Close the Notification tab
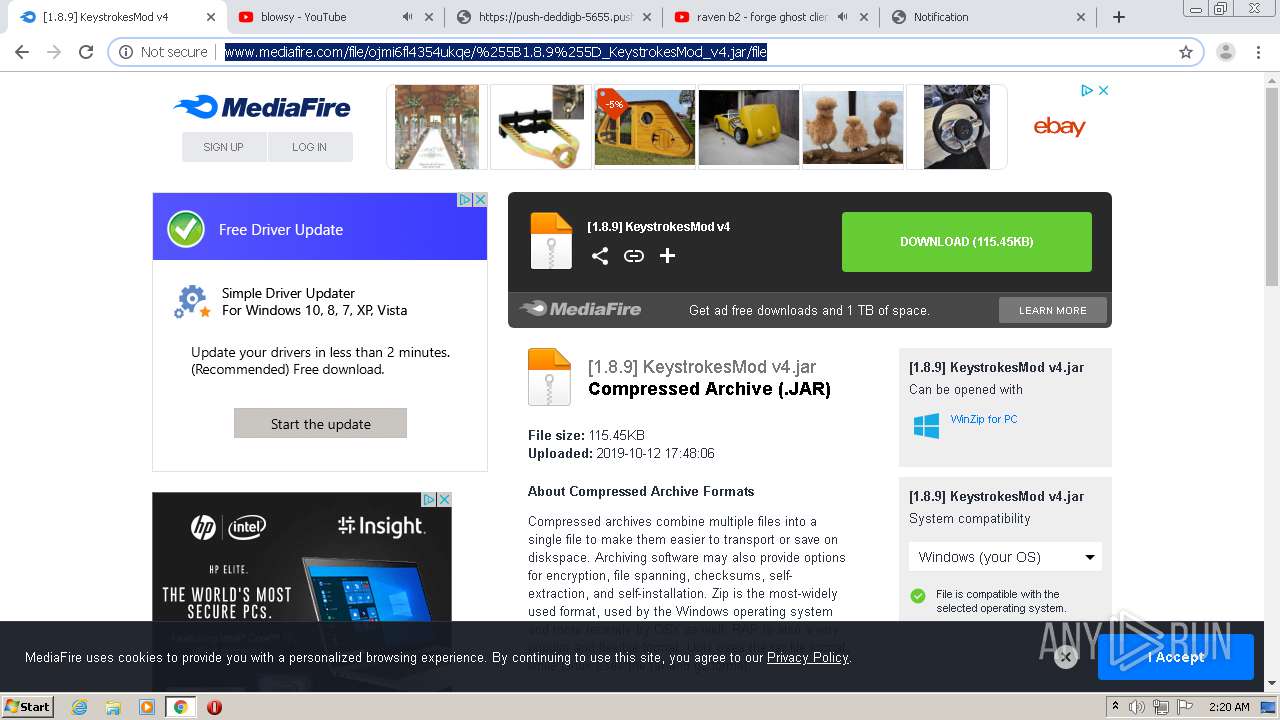This screenshot has width=1280, height=720. click(x=1081, y=17)
